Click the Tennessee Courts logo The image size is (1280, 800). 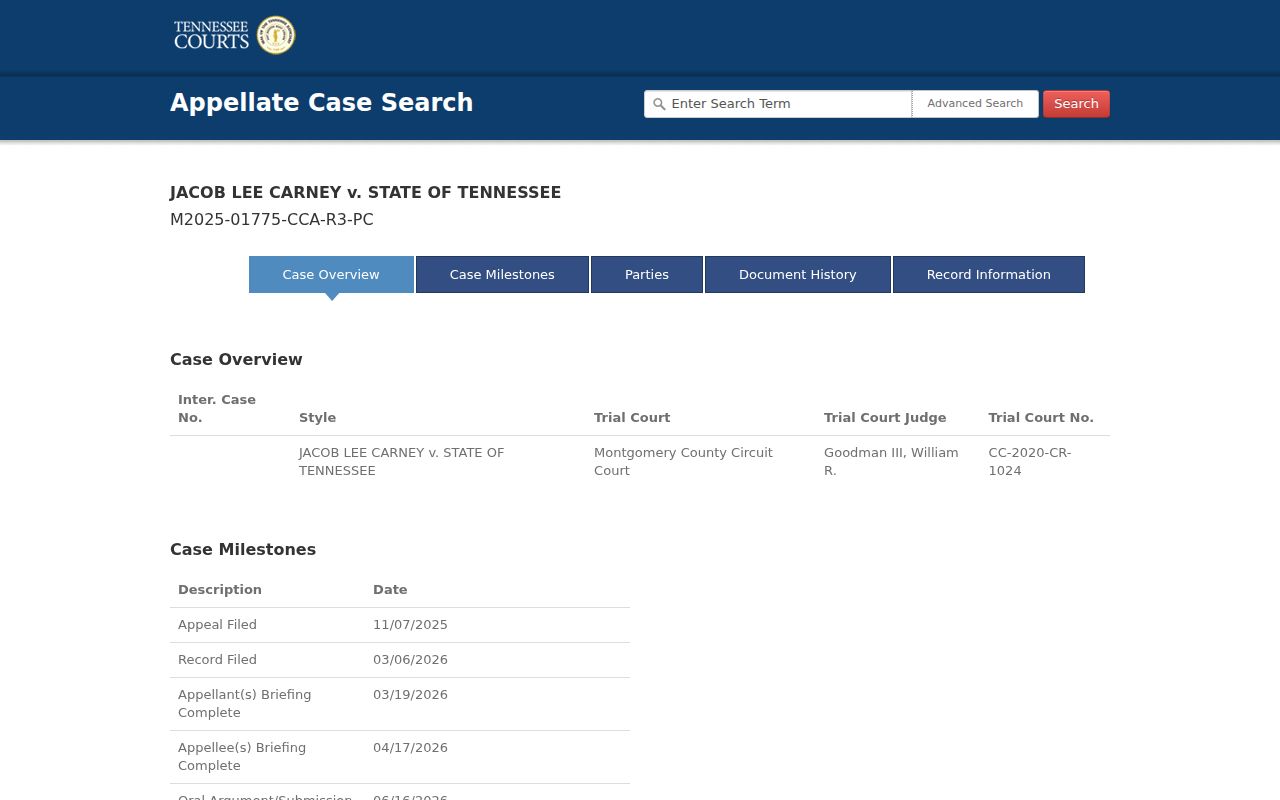(234, 35)
